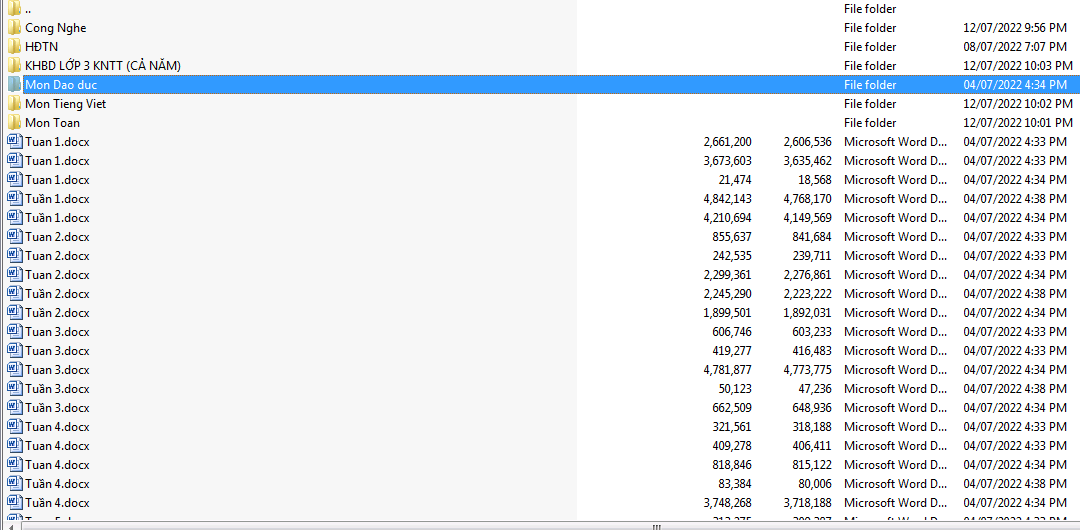Screen dimensions: 1080x530
Task: Click the highlighted Mon Dao duc folder icon
Action: coord(14,85)
